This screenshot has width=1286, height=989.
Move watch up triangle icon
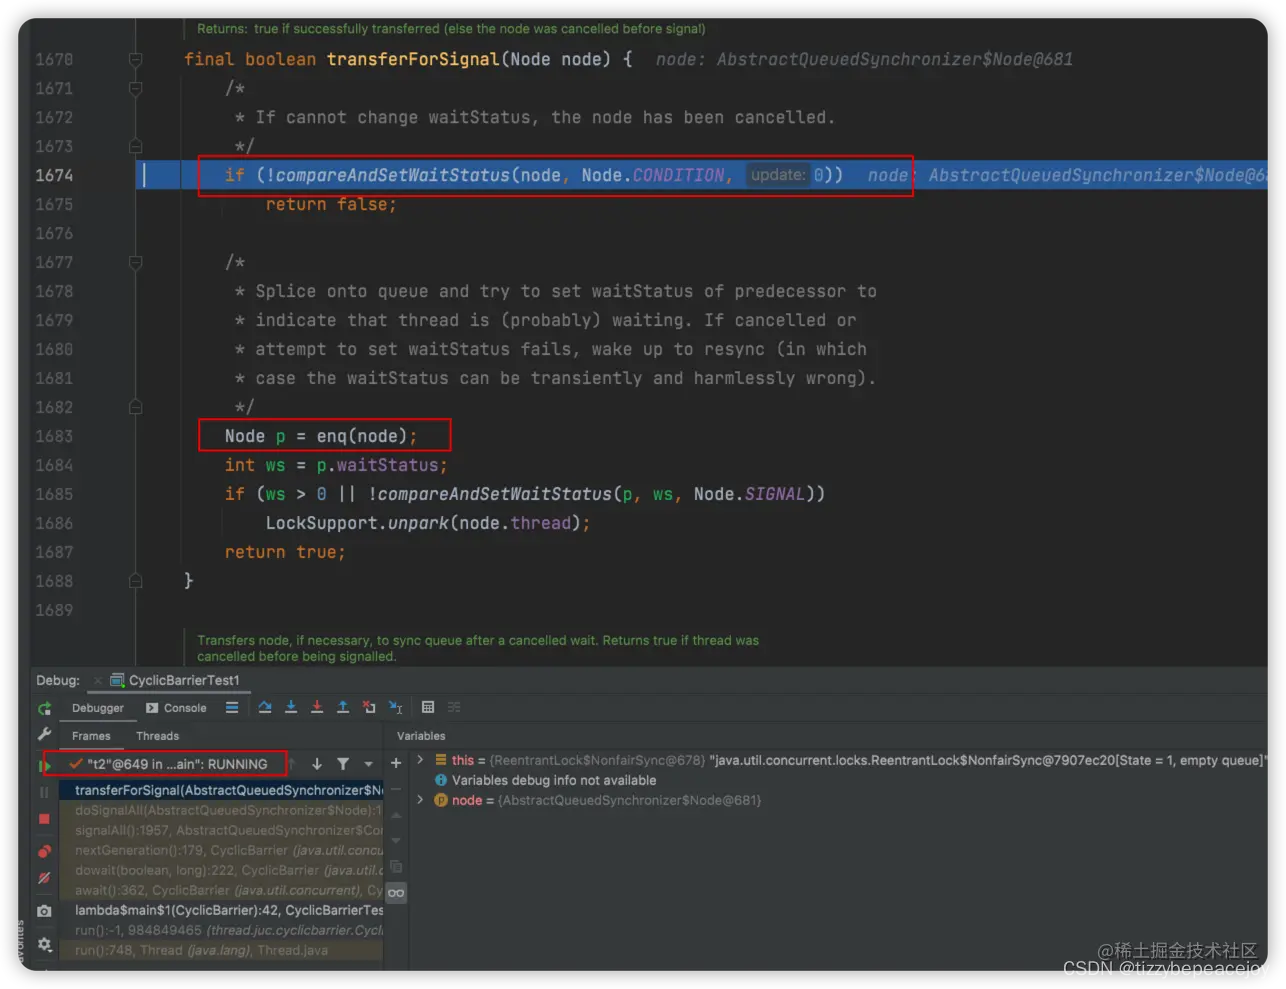(x=396, y=815)
